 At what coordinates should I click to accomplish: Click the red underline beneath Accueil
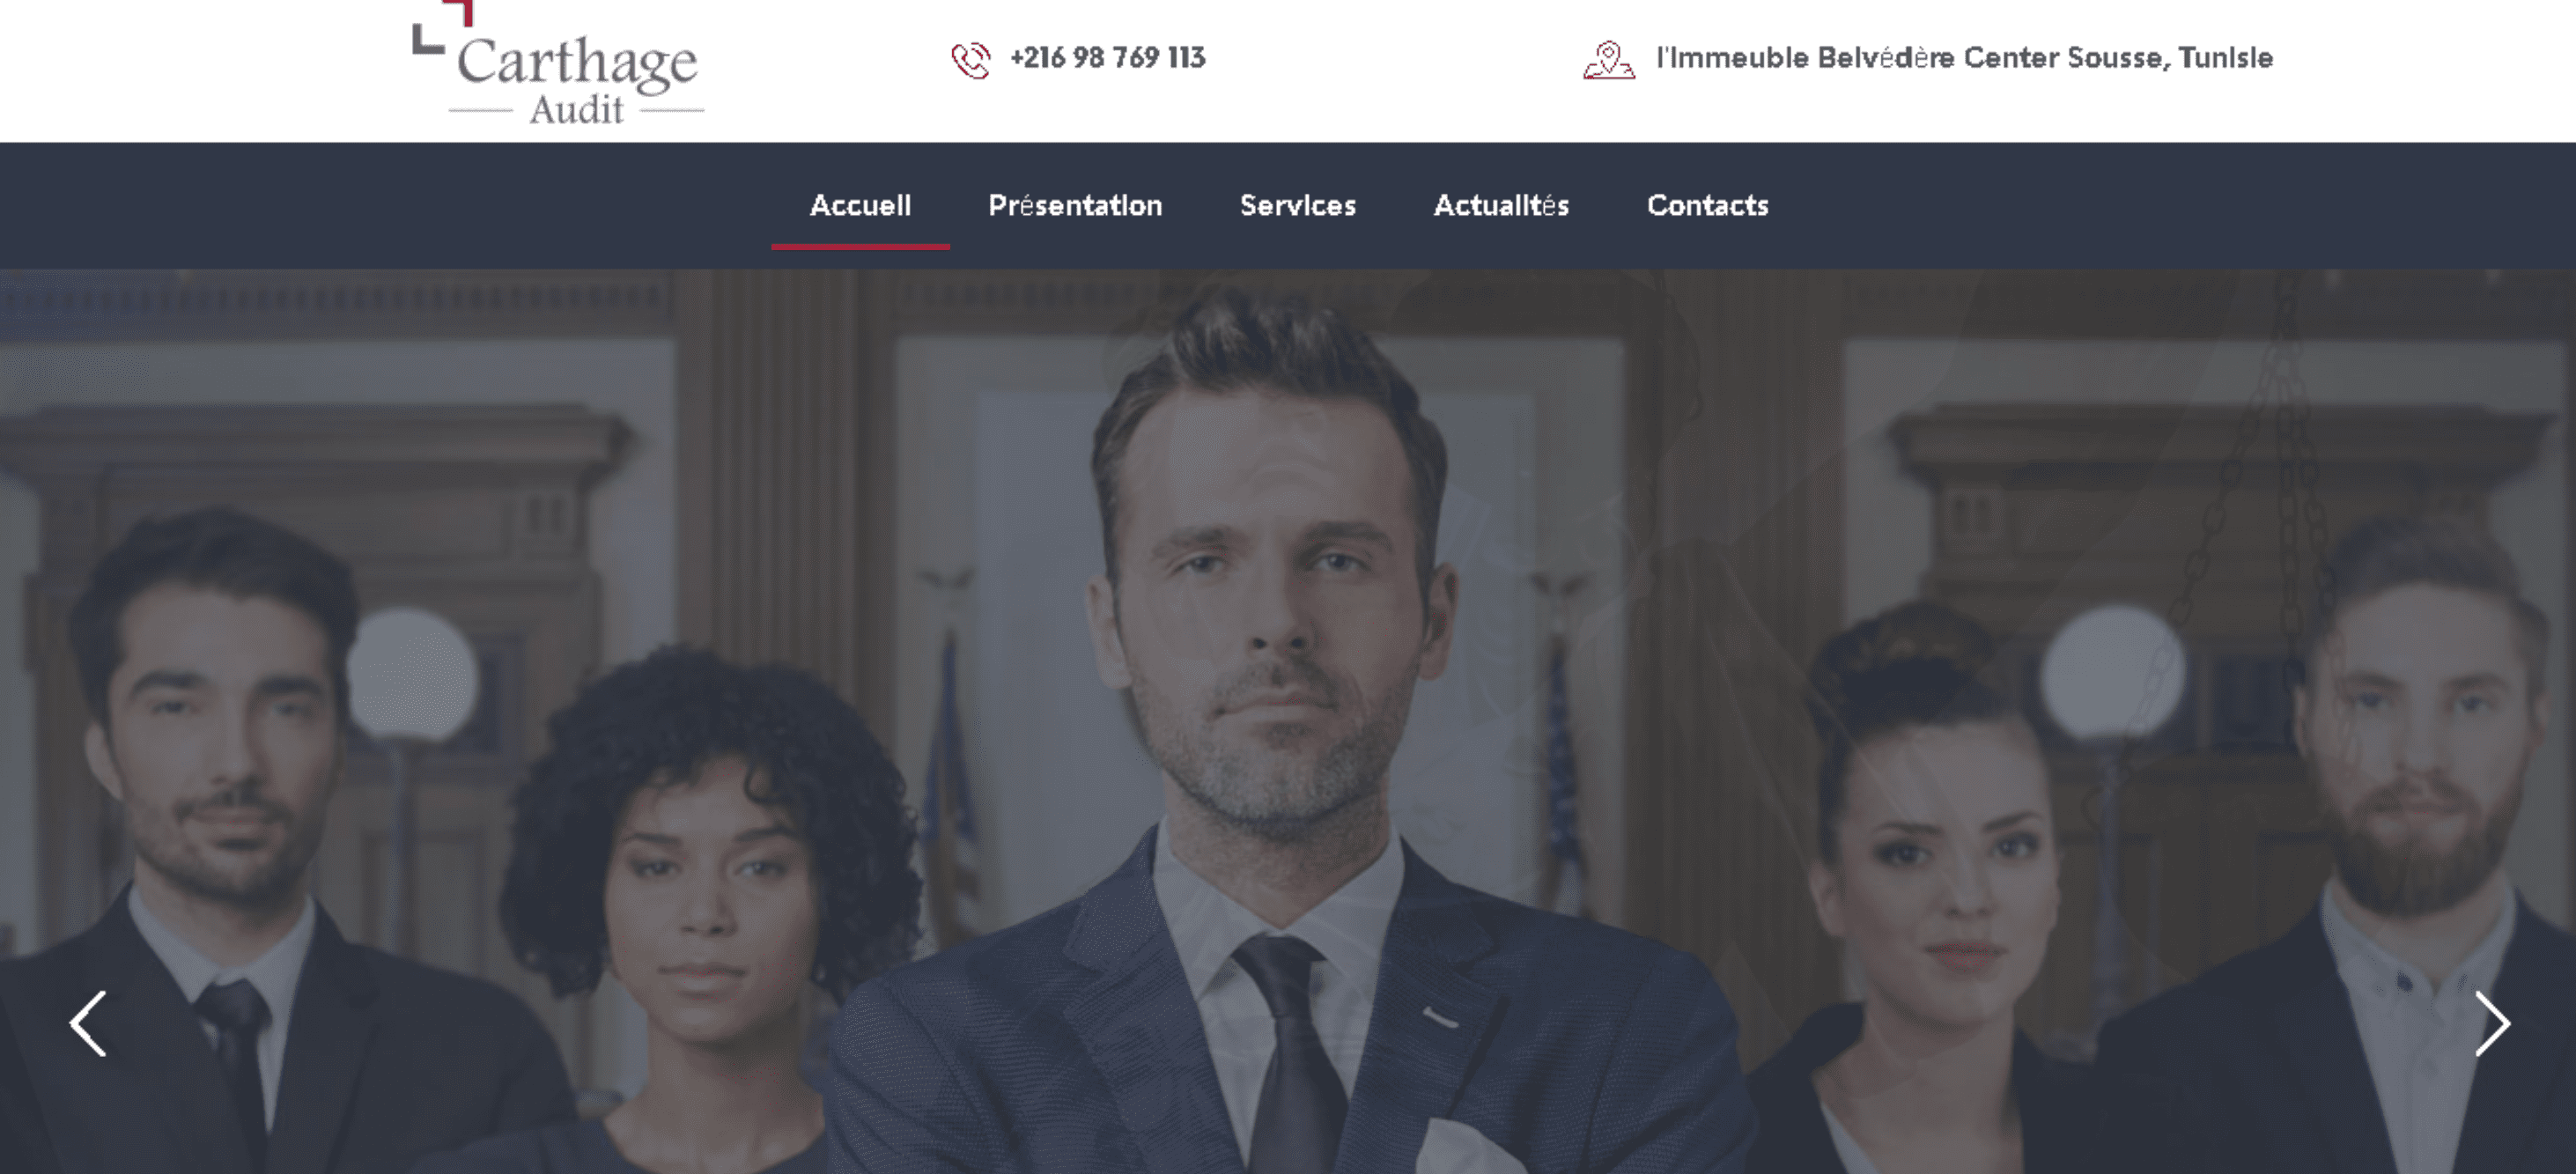860,246
